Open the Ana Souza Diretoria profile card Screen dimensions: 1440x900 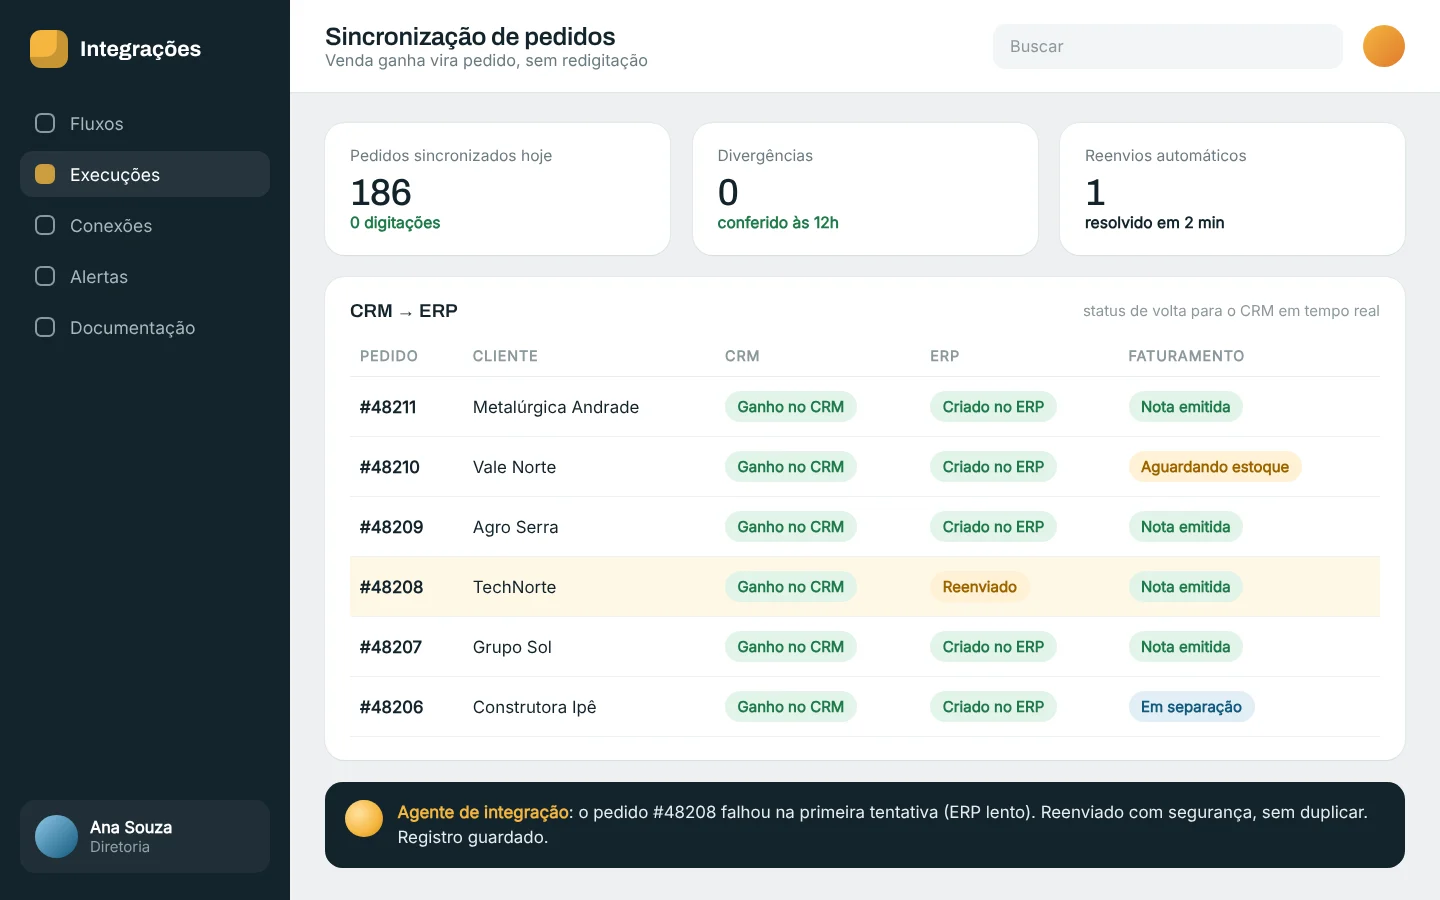(145, 836)
